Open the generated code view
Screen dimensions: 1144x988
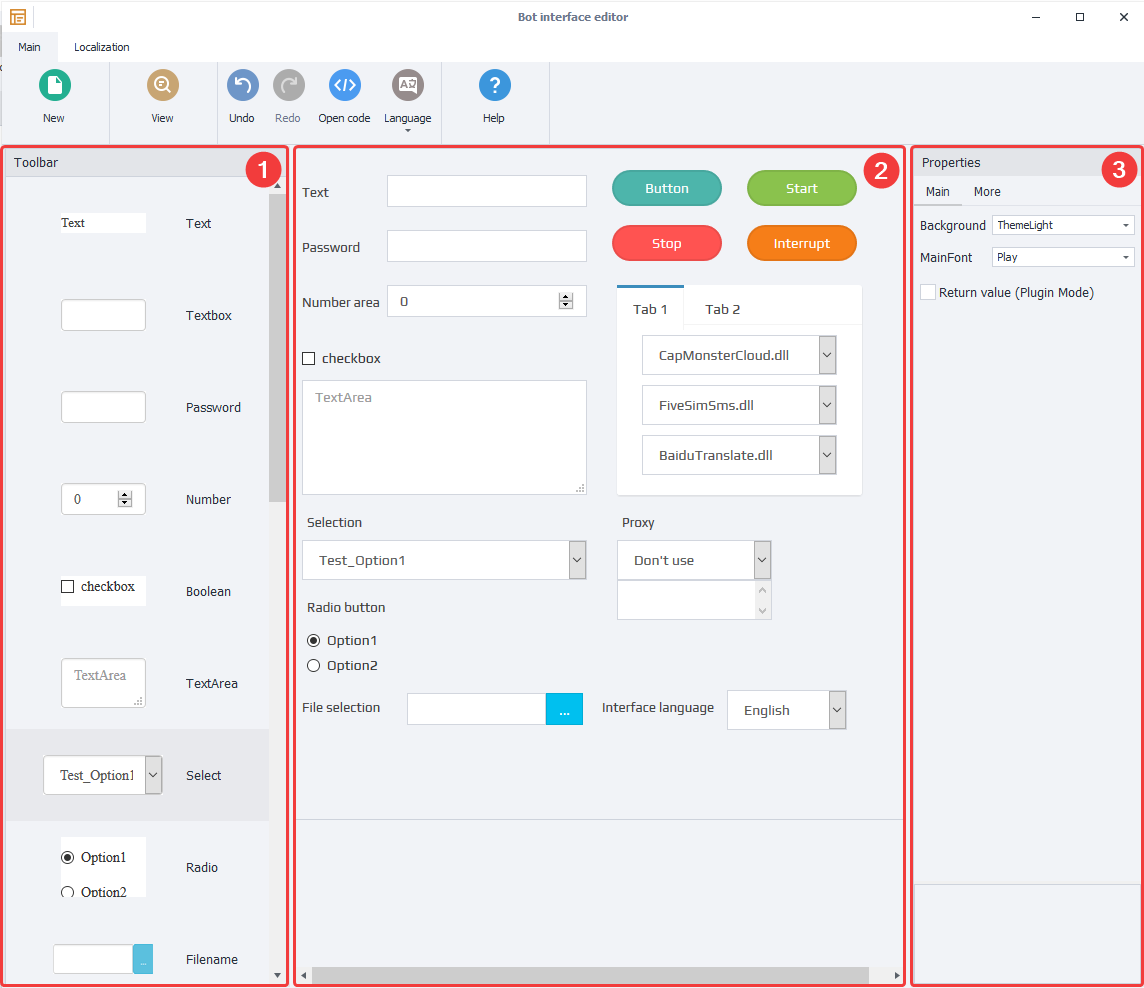click(344, 85)
